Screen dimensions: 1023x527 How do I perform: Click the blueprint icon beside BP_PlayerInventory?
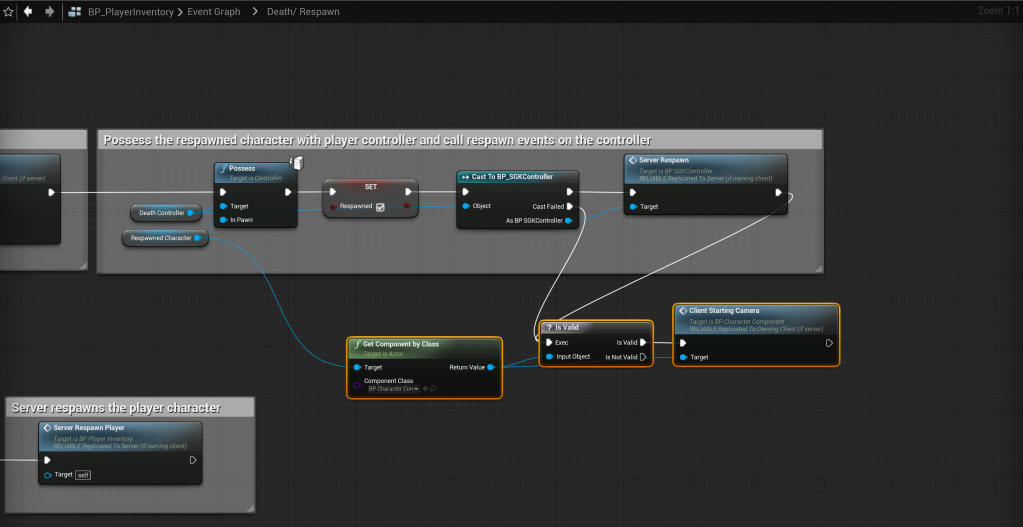pyautogui.click(x=76, y=11)
